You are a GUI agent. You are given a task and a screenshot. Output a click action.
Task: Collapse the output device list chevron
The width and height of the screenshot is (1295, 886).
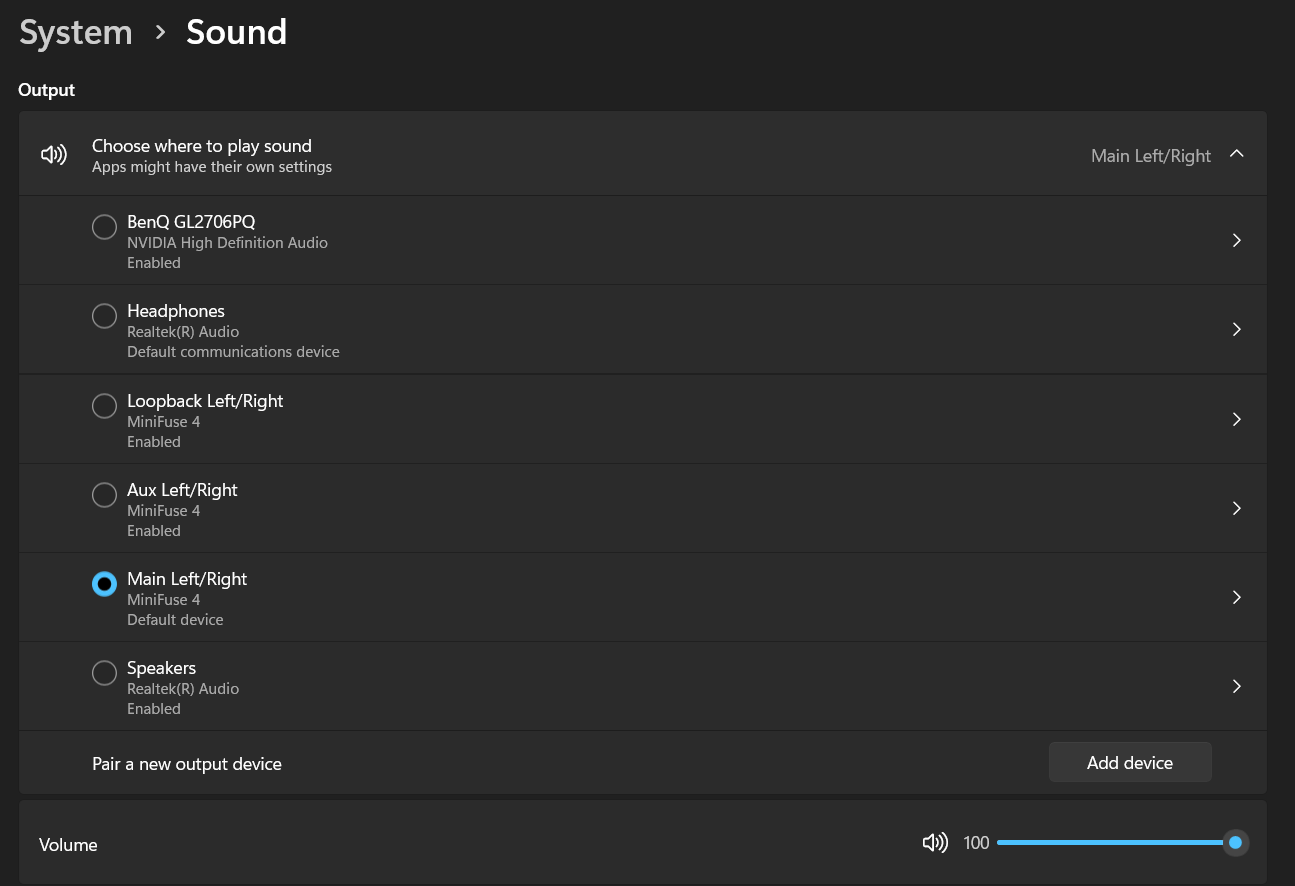pos(1237,154)
